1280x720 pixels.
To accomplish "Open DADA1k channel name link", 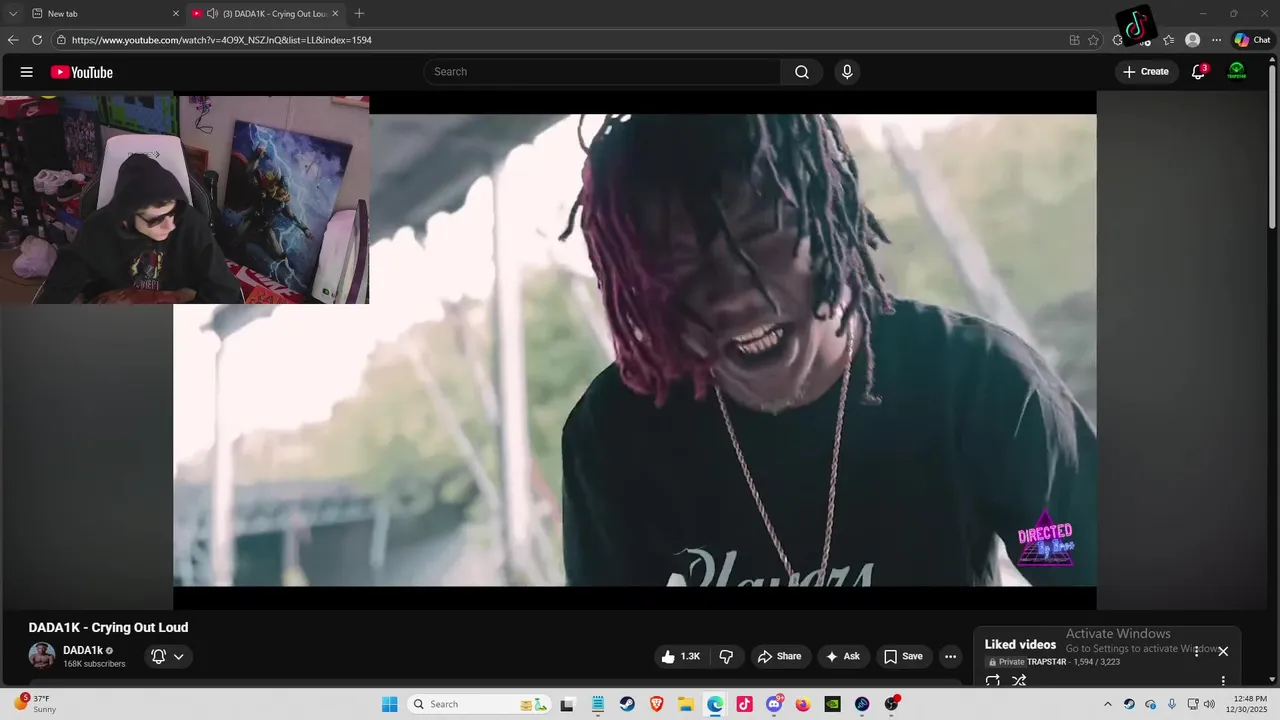I will (x=83, y=650).
